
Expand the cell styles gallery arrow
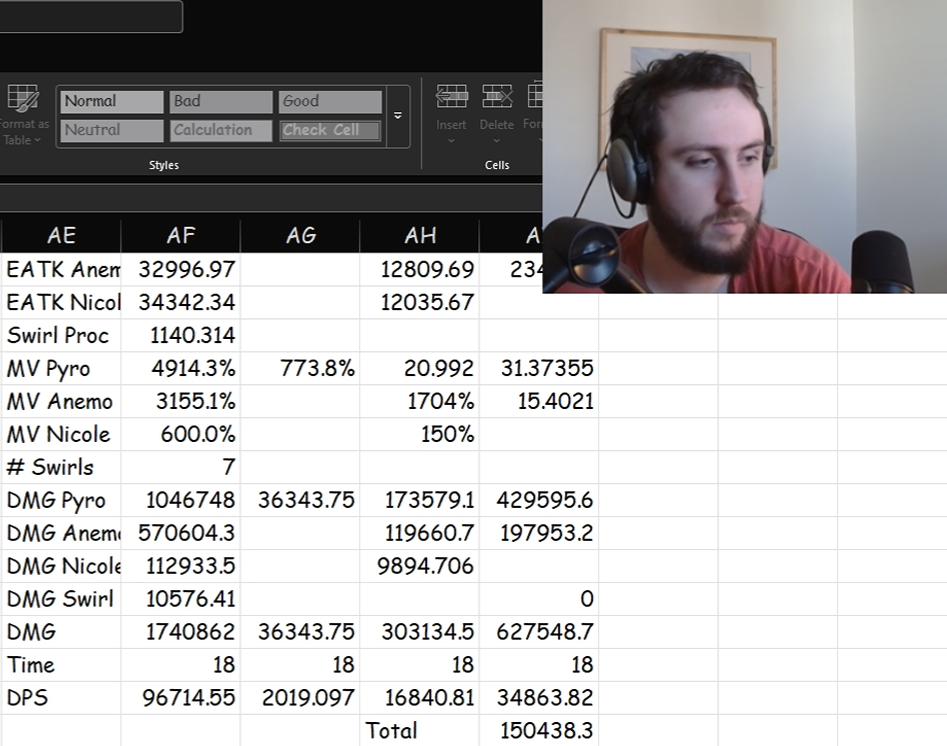398,116
